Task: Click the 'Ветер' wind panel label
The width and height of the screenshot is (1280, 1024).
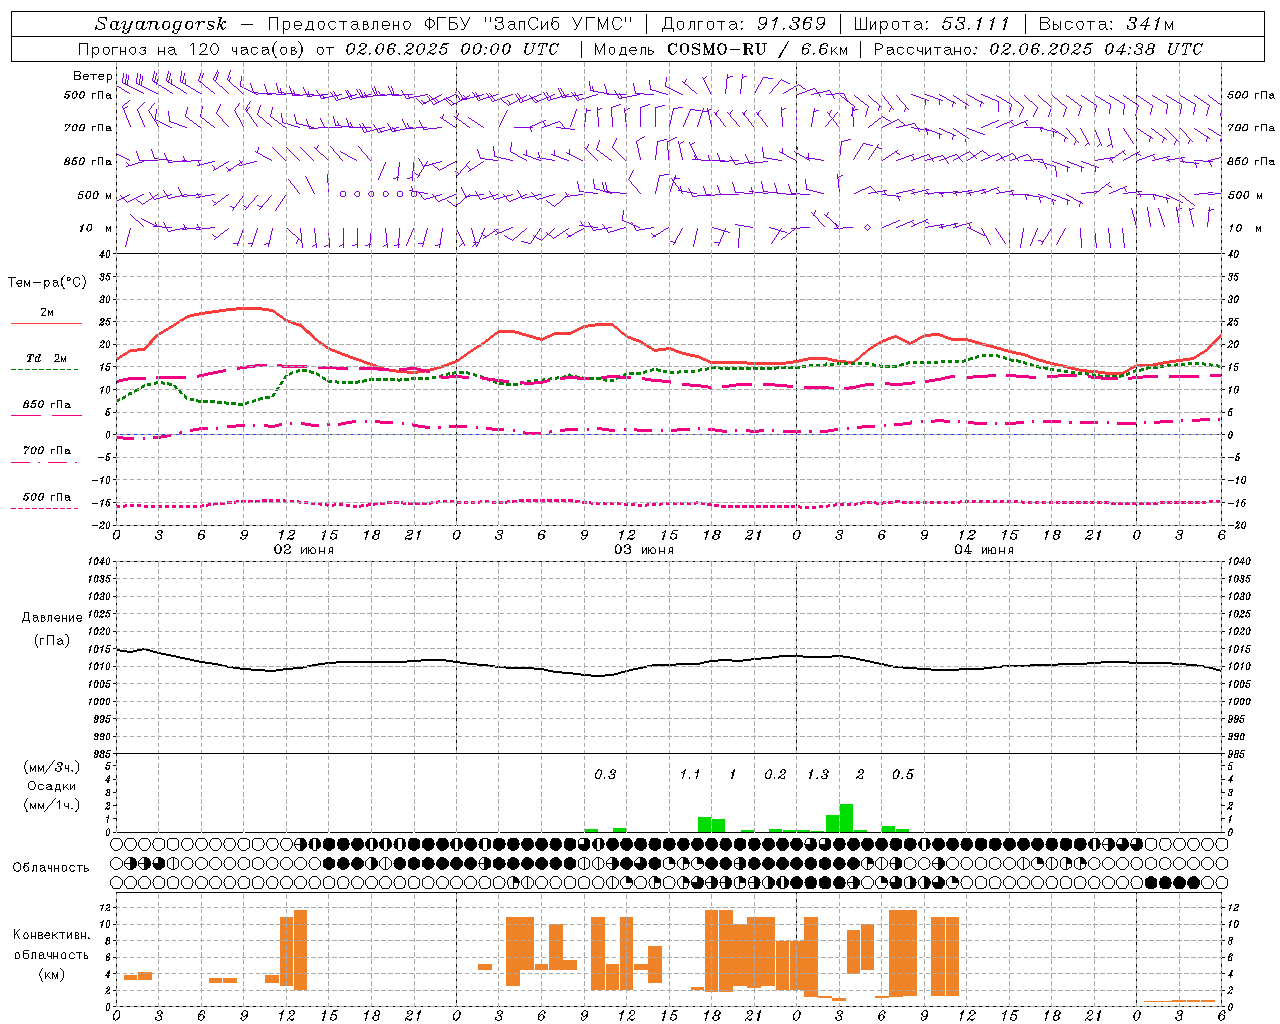Action: click(92, 76)
